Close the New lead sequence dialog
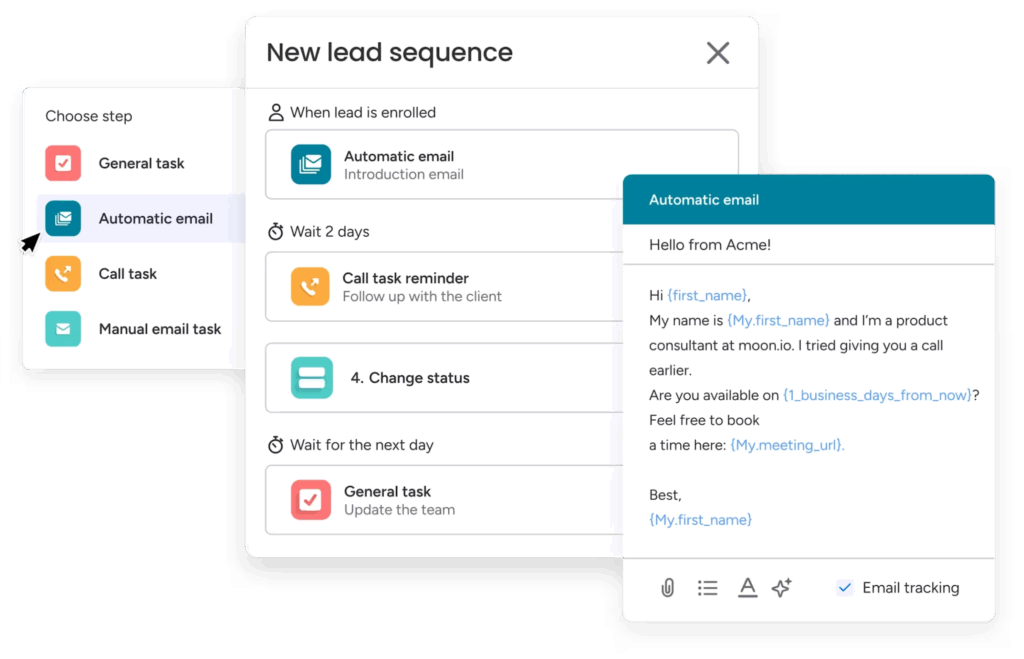The width and height of the screenshot is (1024, 659). (717, 53)
